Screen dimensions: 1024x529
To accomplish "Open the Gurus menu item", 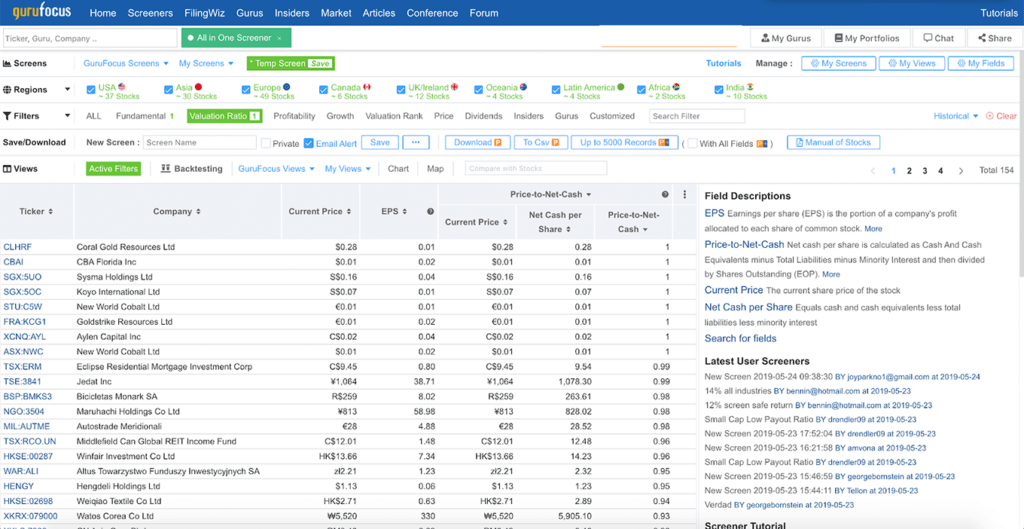I will (249, 13).
